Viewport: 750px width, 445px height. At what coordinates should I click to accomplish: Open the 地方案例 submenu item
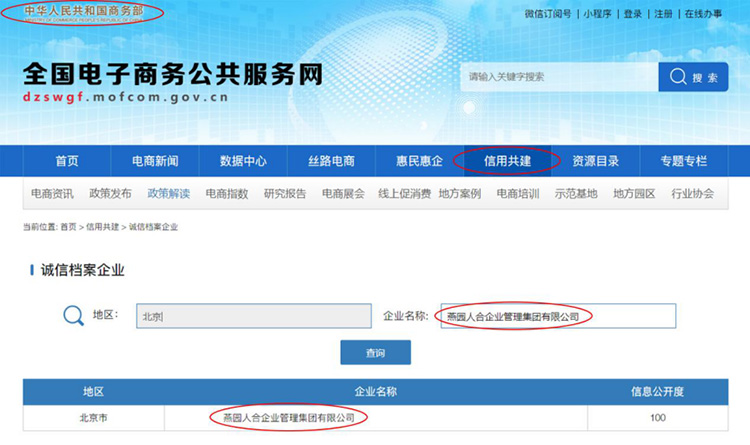click(460, 194)
